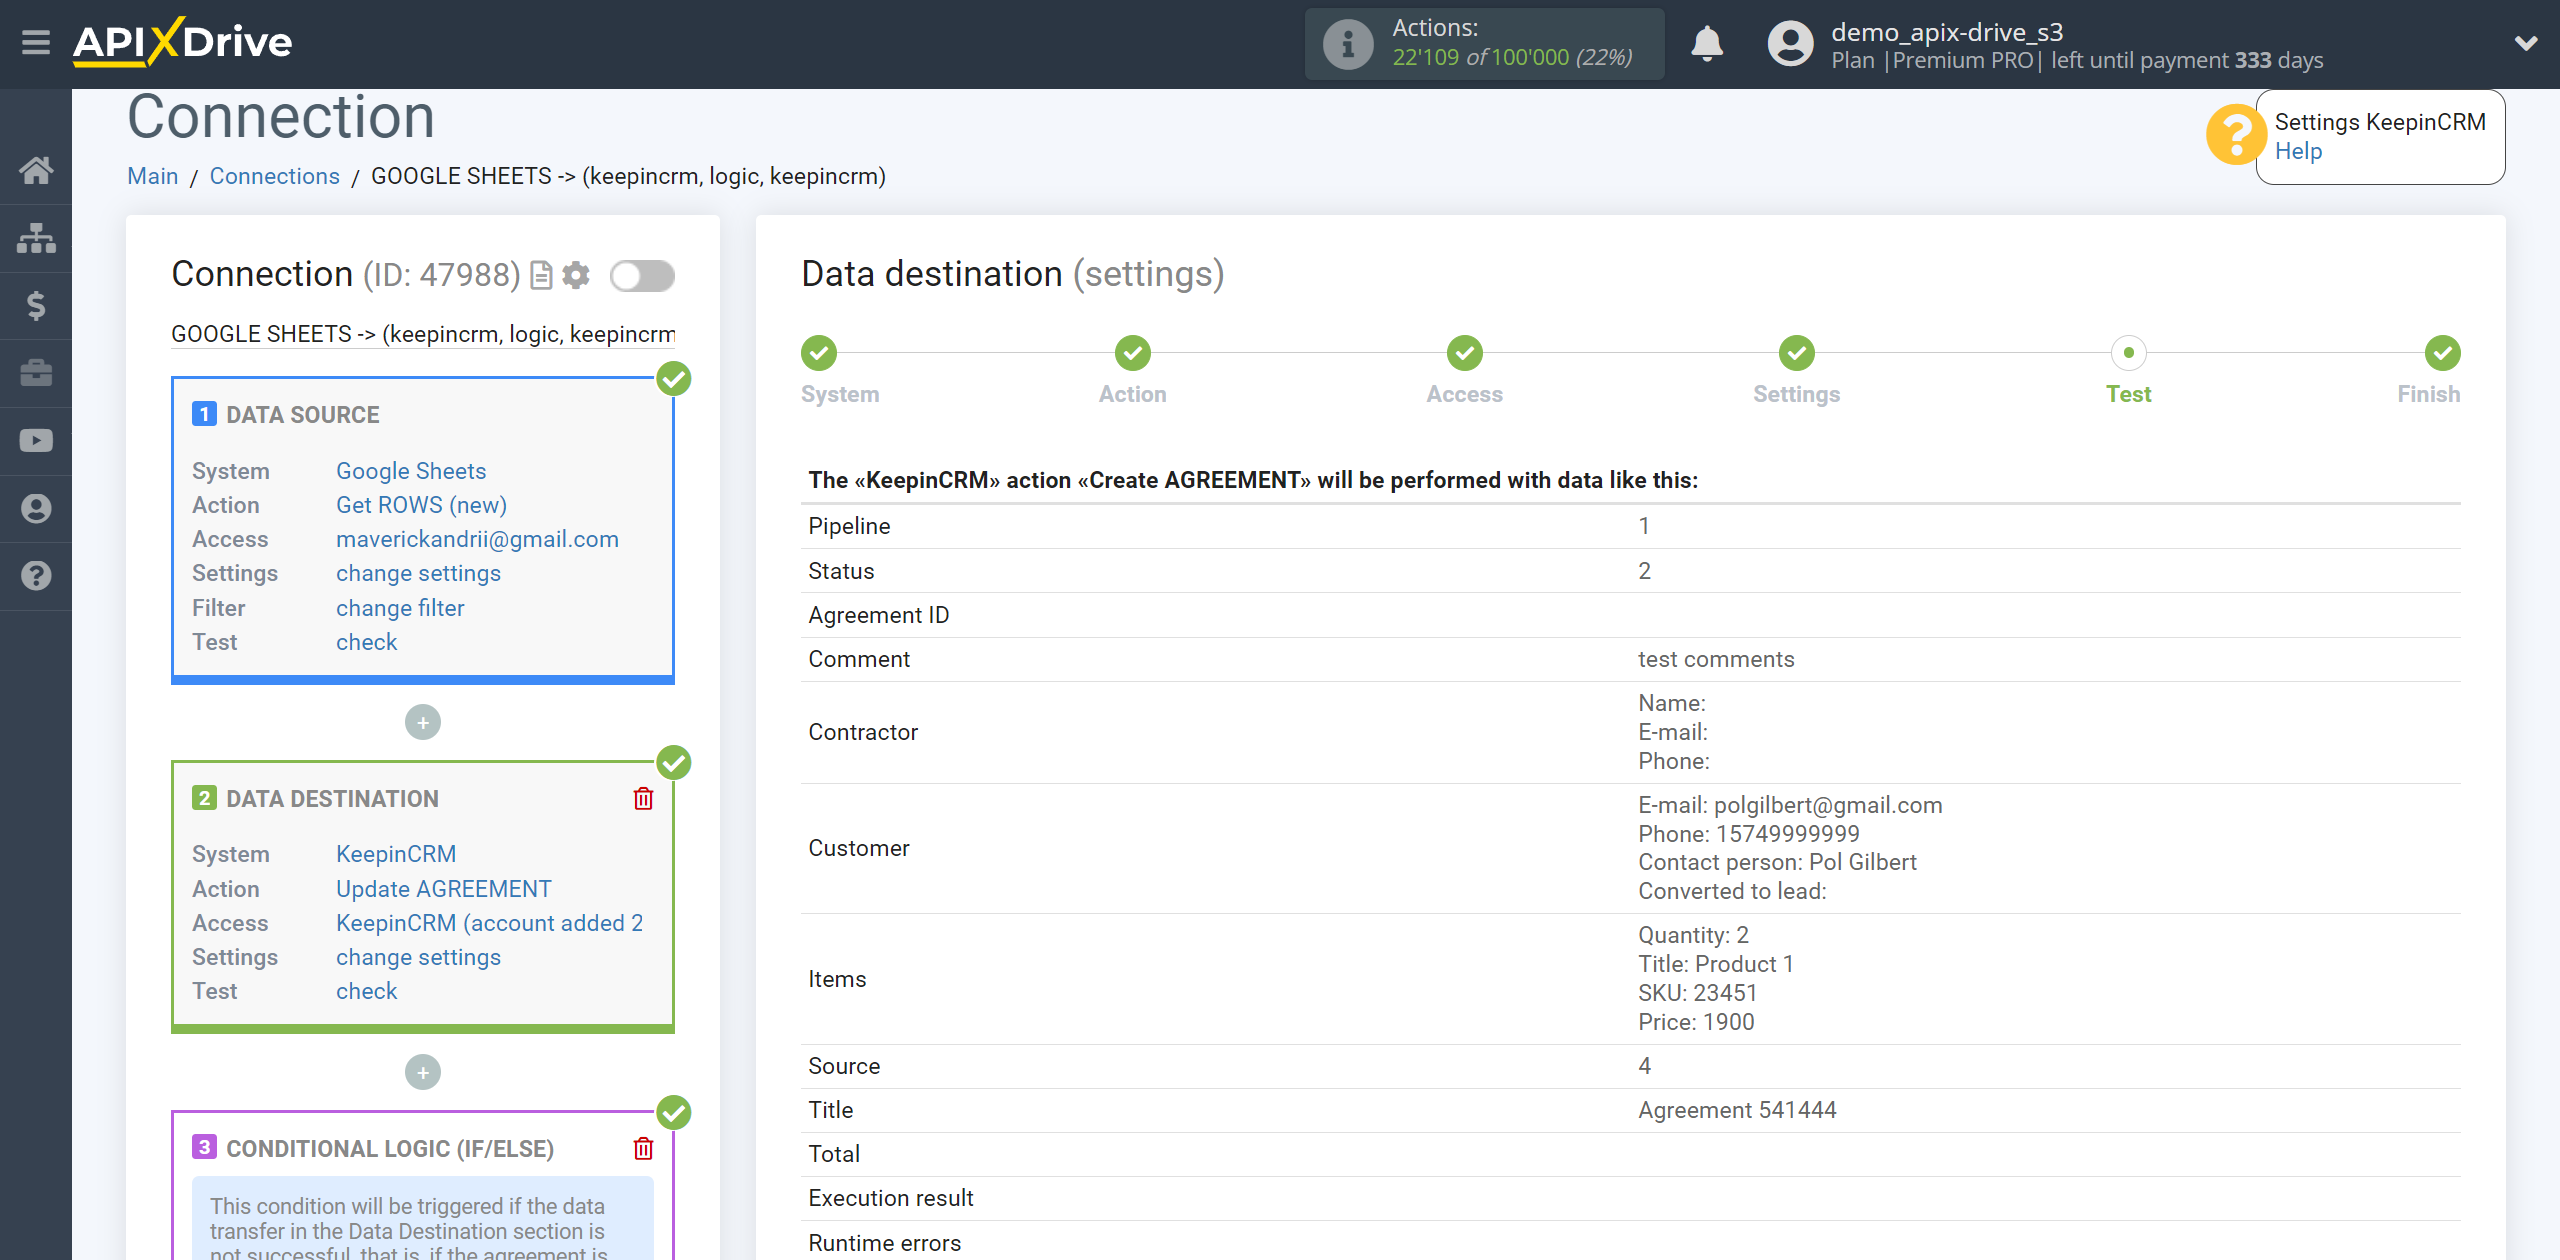Image resolution: width=2560 pixels, height=1260 pixels.
Task: Open the maverickandrii@gmail.com access link
Action: point(477,539)
